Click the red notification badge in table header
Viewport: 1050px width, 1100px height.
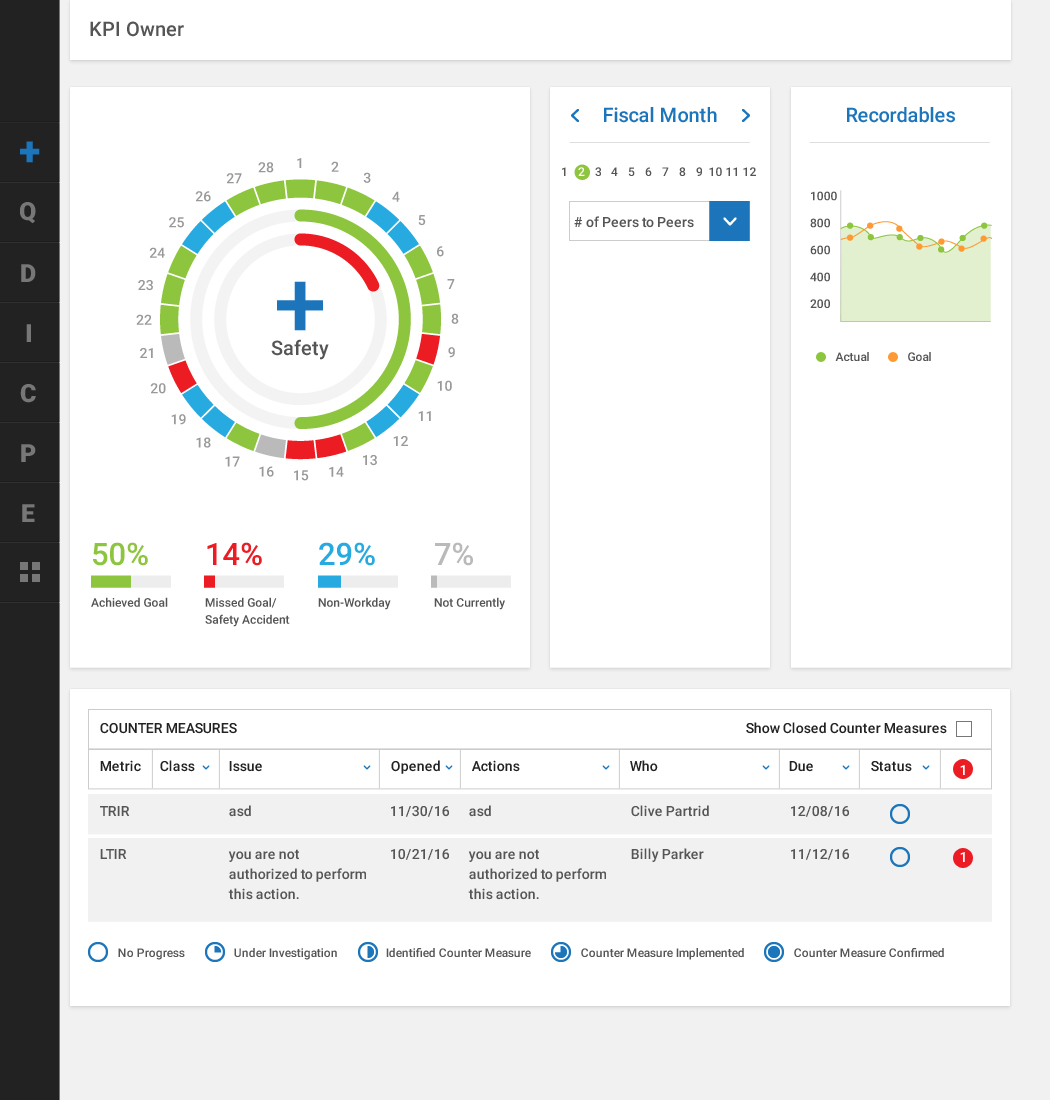(962, 769)
